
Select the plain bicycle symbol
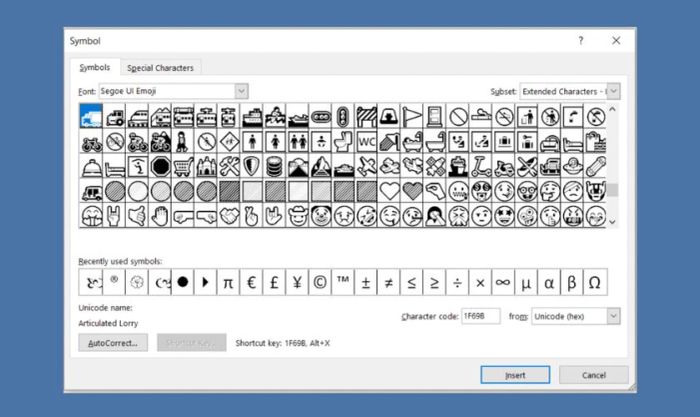[91, 141]
